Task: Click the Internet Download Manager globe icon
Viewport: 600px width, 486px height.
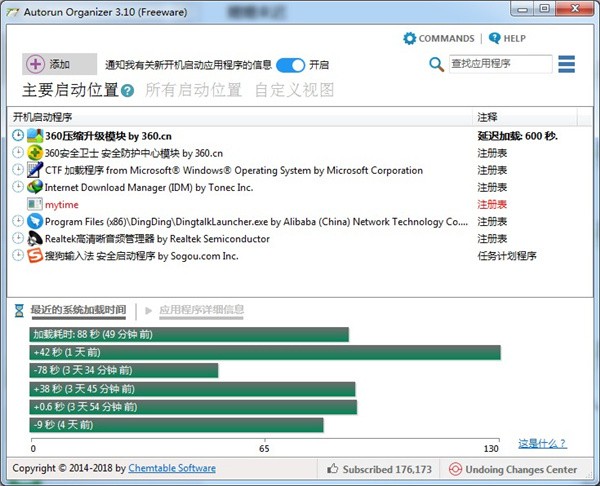Action: (x=35, y=187)
